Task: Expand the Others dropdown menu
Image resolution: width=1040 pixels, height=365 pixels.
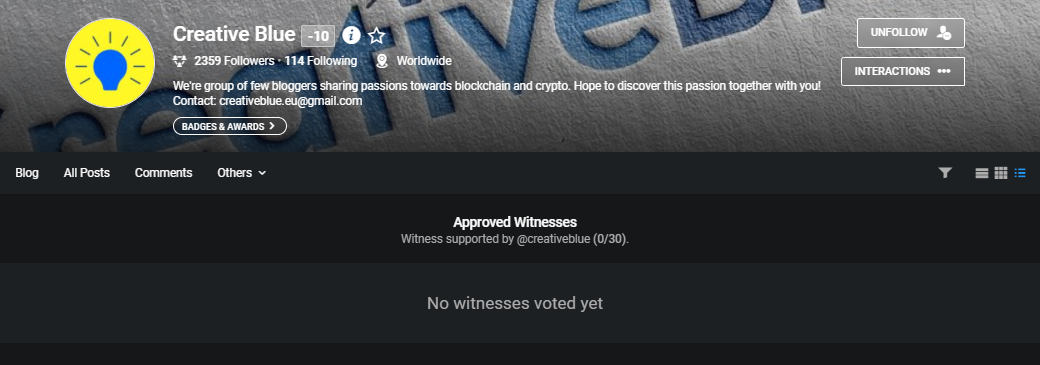Action: pos(241,173)
